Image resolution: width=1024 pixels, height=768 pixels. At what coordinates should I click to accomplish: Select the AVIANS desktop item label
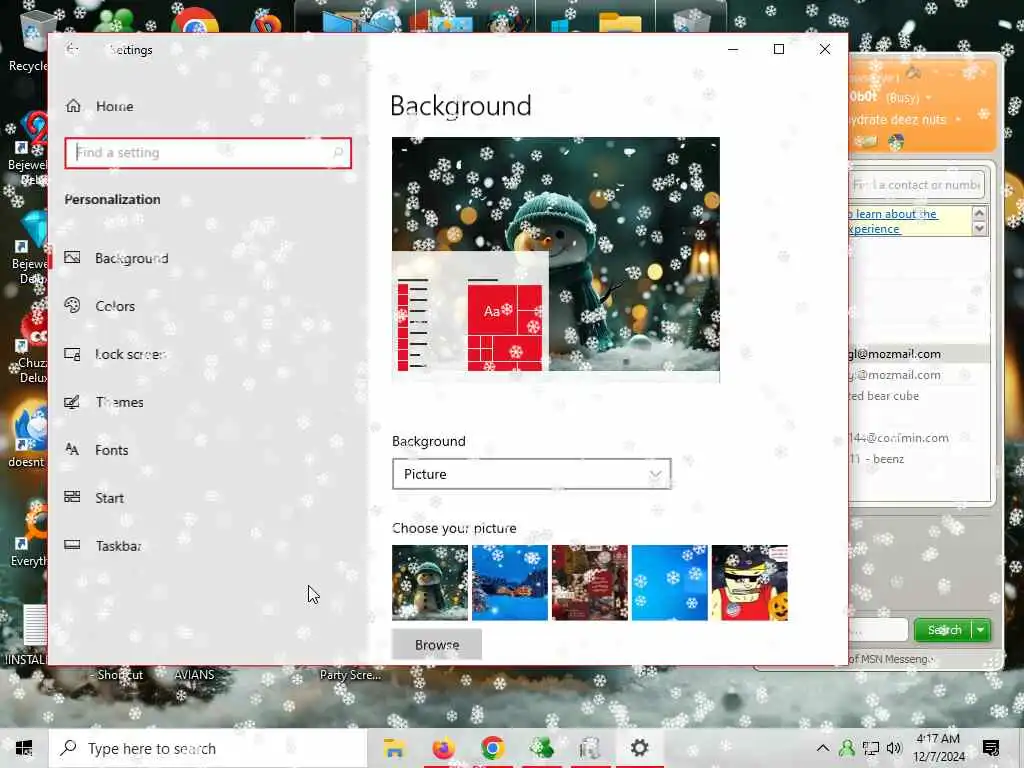coord(194,675)
